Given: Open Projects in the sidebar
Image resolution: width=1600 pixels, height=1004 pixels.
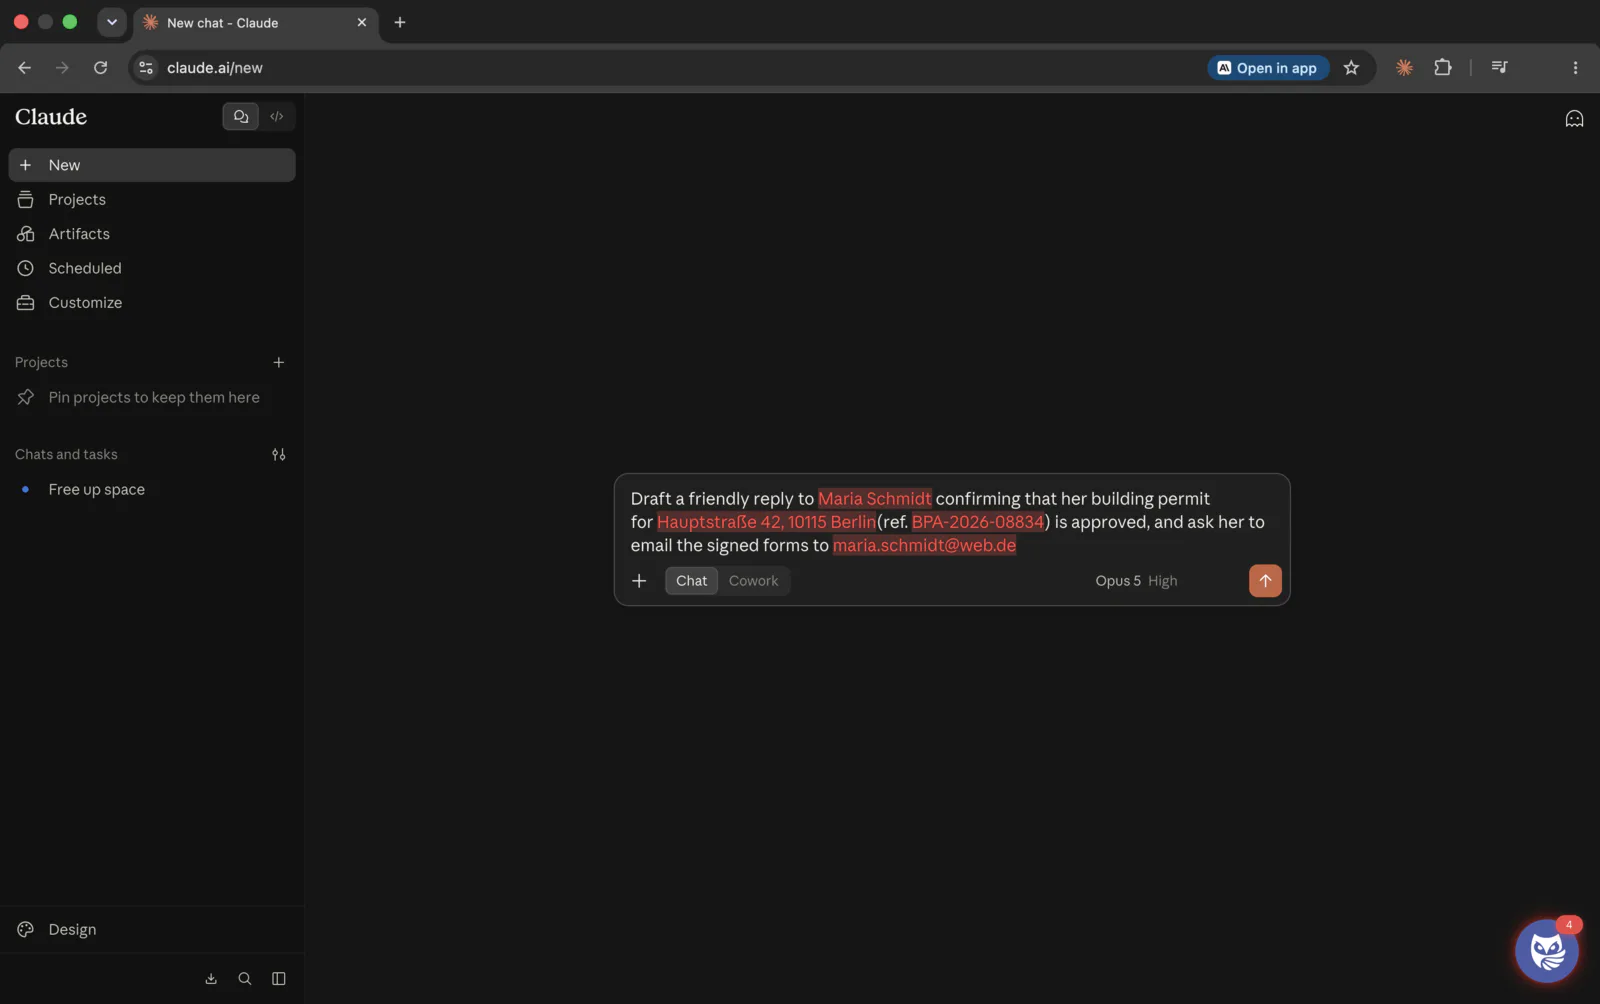Looking at the screenshot, I should coord(152,200).
